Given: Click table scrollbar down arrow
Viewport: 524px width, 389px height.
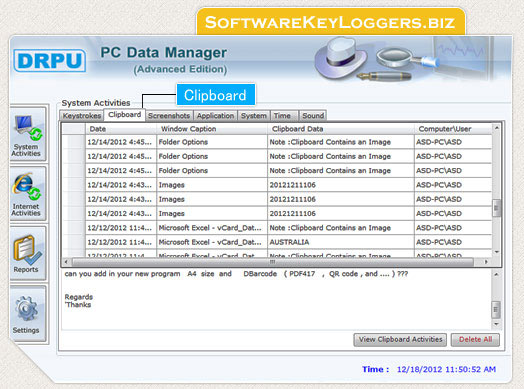Looking at the screenshot, I should 497,252.
